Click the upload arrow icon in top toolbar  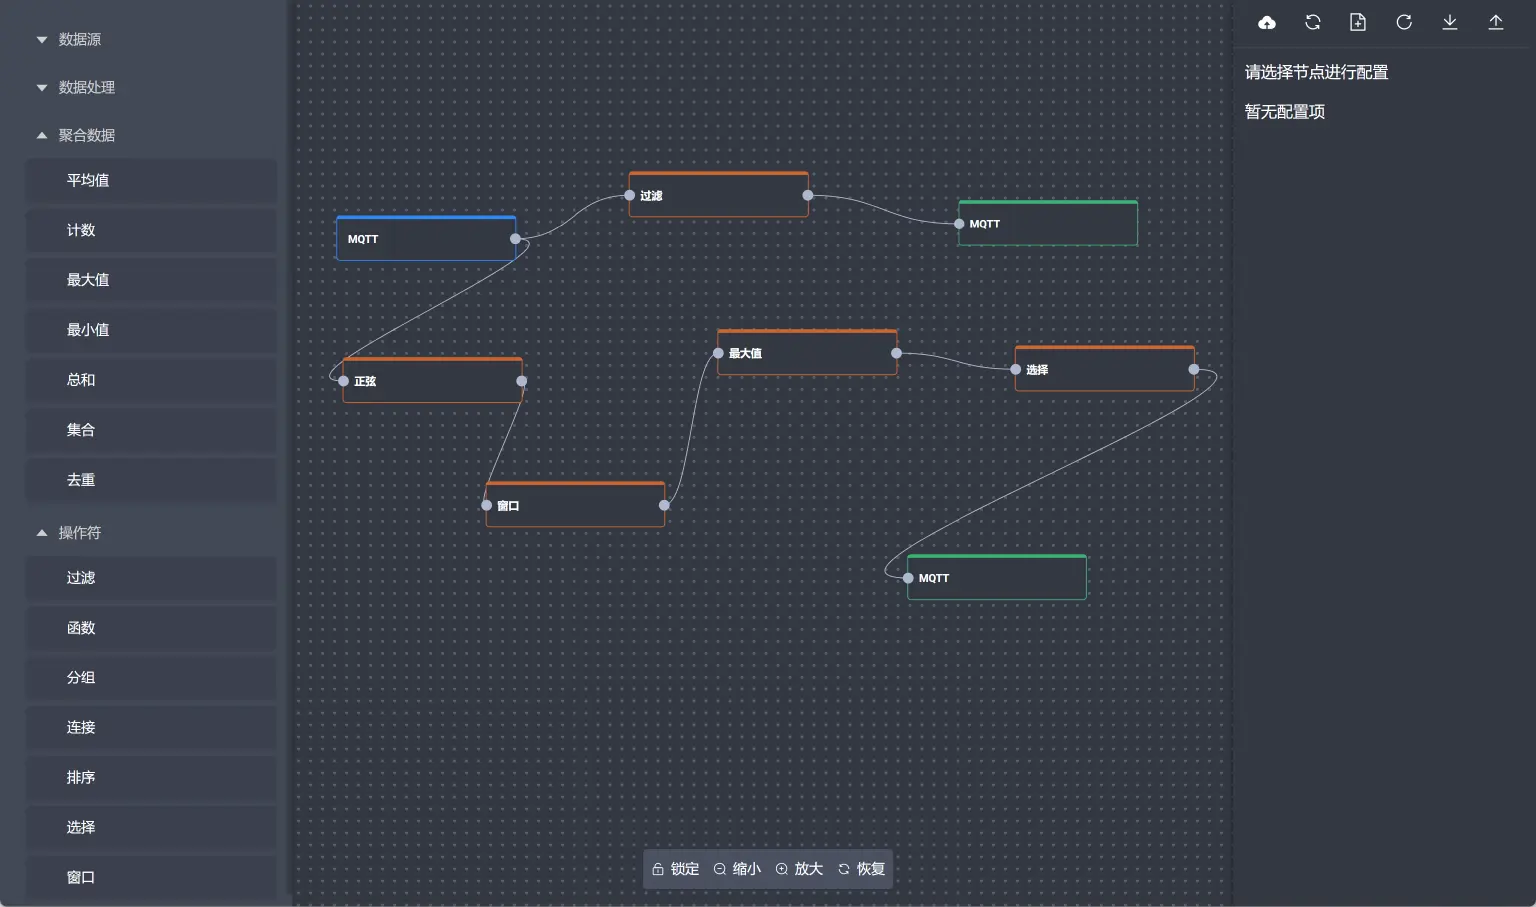pos(1496,23)
